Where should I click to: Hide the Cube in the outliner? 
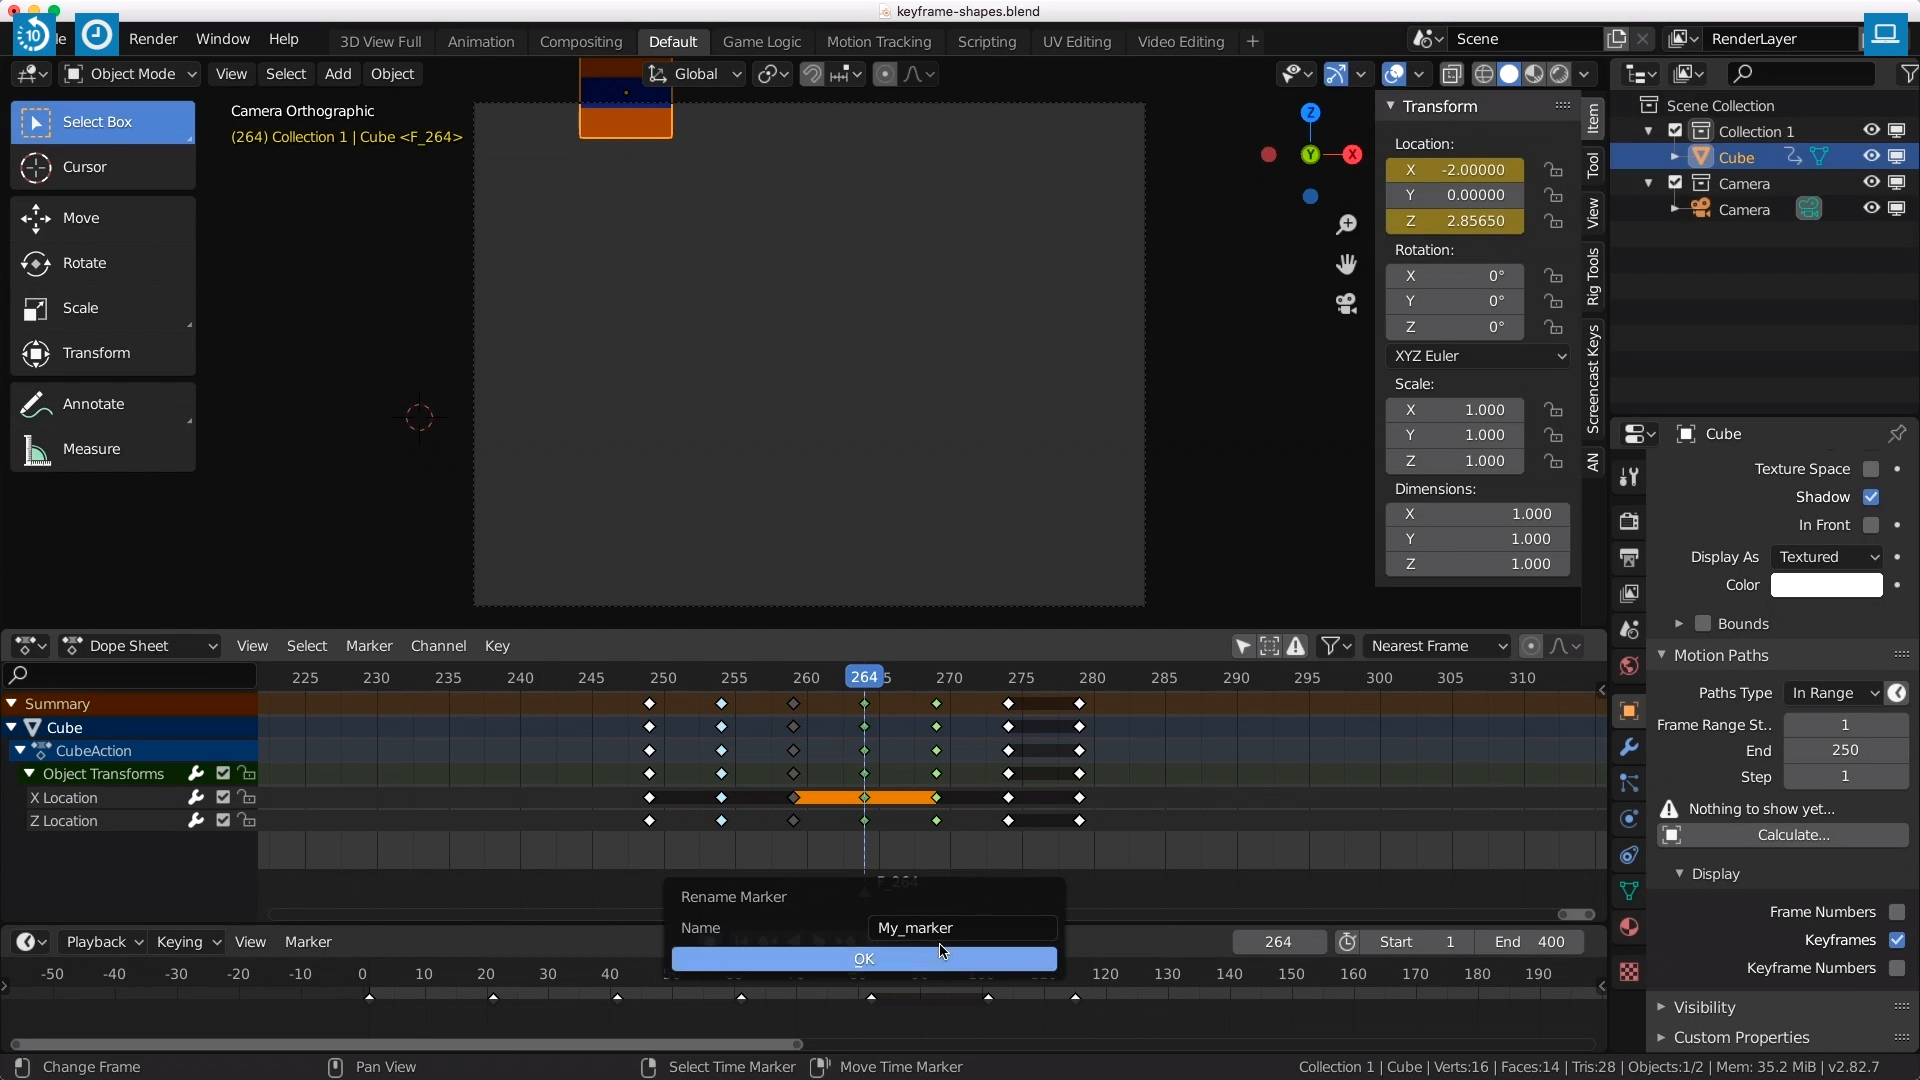point(1871,157)
